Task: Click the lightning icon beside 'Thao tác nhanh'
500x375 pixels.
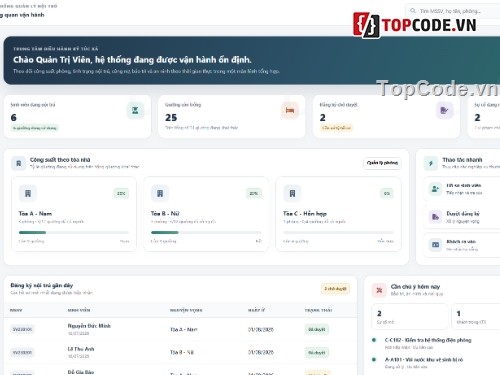Action: tap(431, 163)
